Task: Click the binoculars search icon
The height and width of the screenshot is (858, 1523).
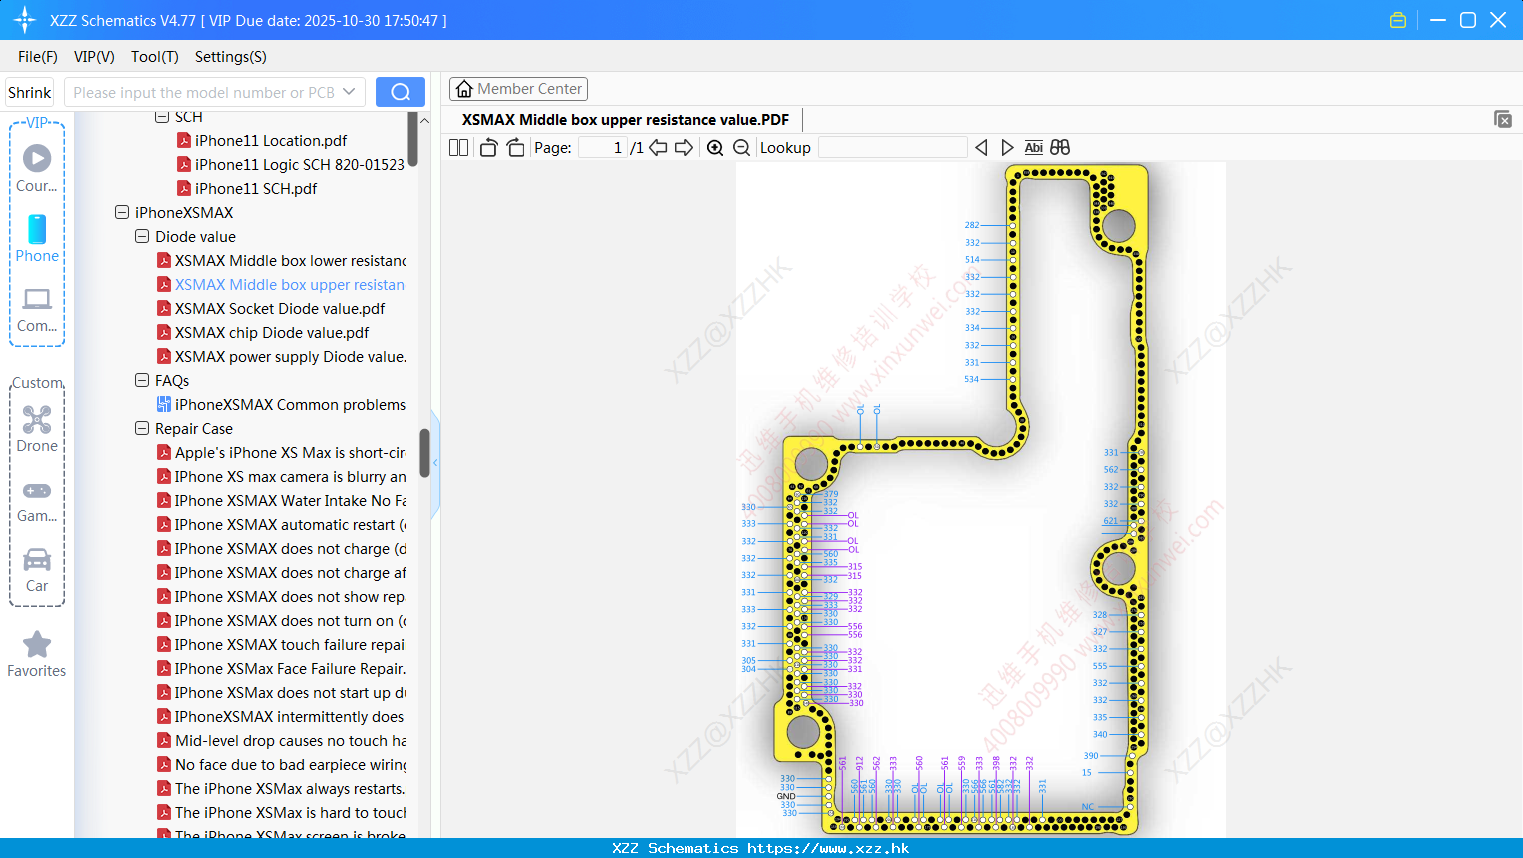Action: pos(1060,148)
